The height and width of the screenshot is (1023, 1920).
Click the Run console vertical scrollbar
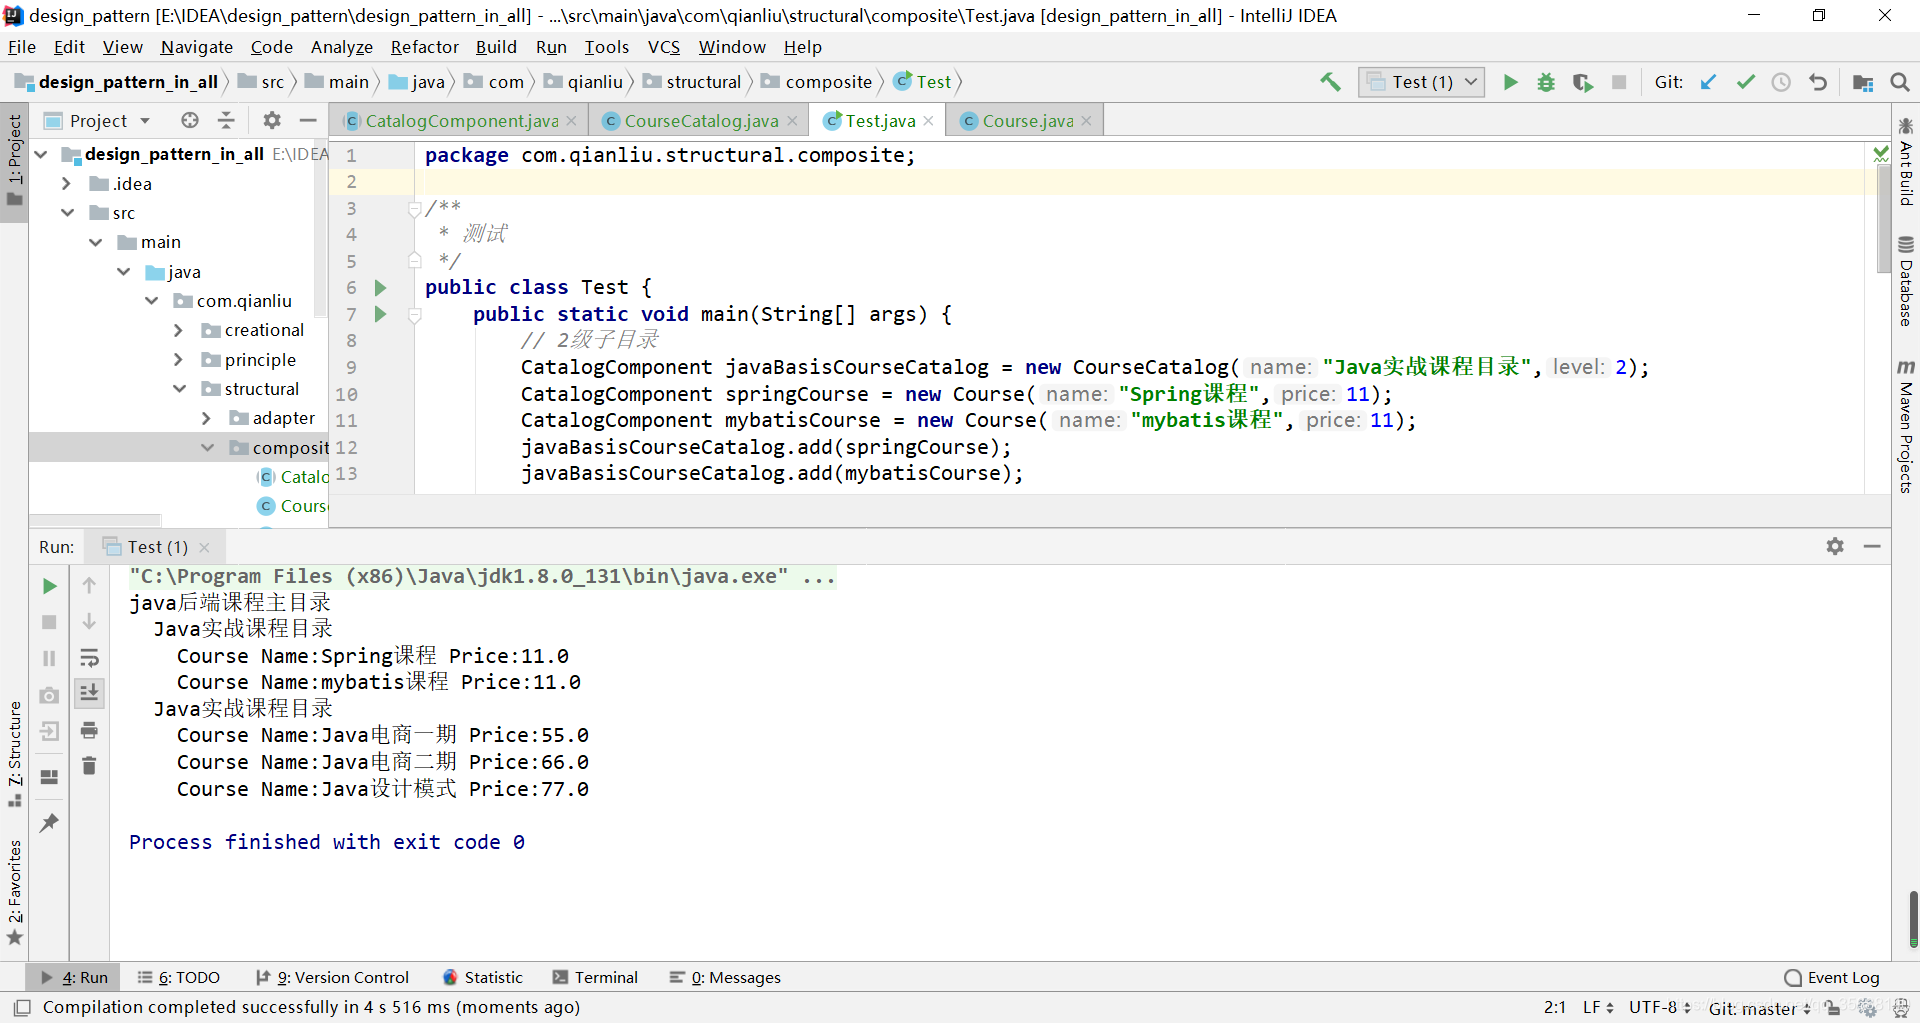(x=1913, y=920)
